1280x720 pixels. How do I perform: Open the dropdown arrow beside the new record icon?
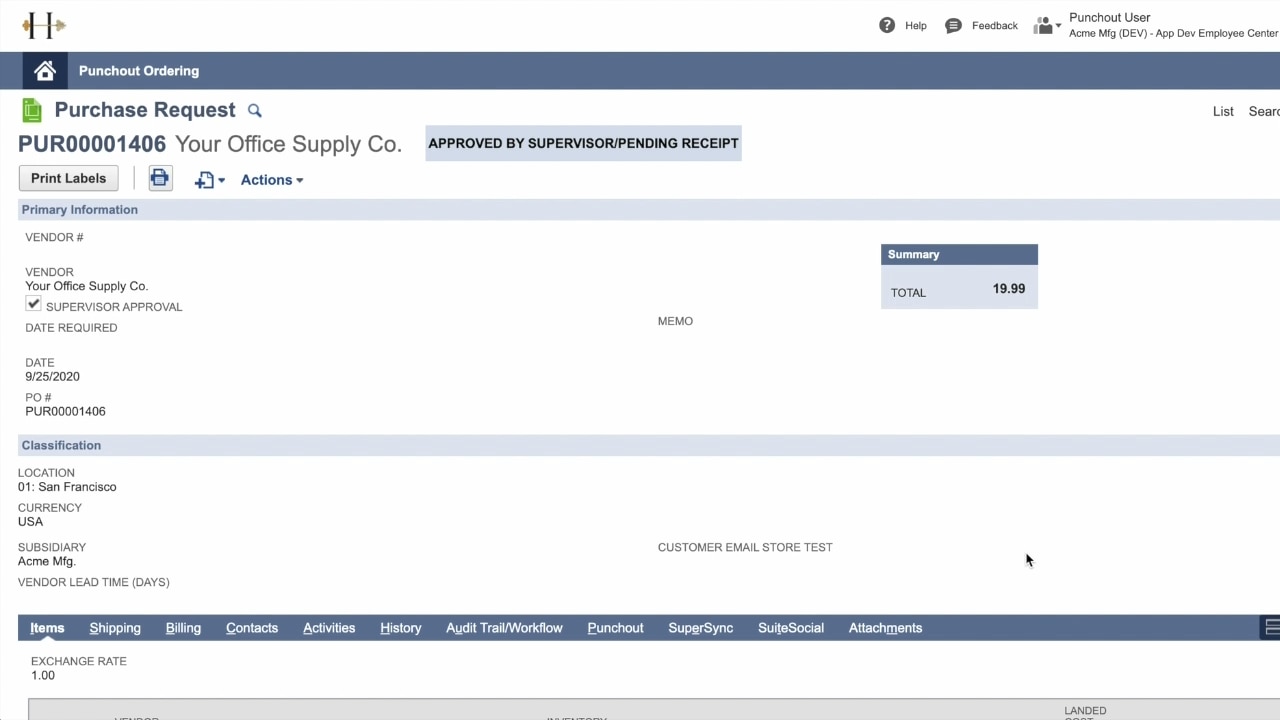pos(221,180)
